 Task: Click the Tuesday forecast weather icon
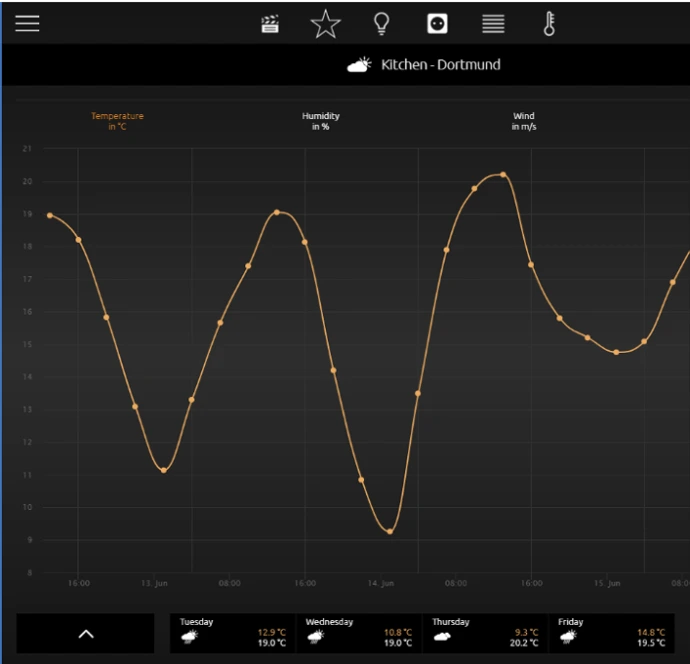[x=189, y=636]
